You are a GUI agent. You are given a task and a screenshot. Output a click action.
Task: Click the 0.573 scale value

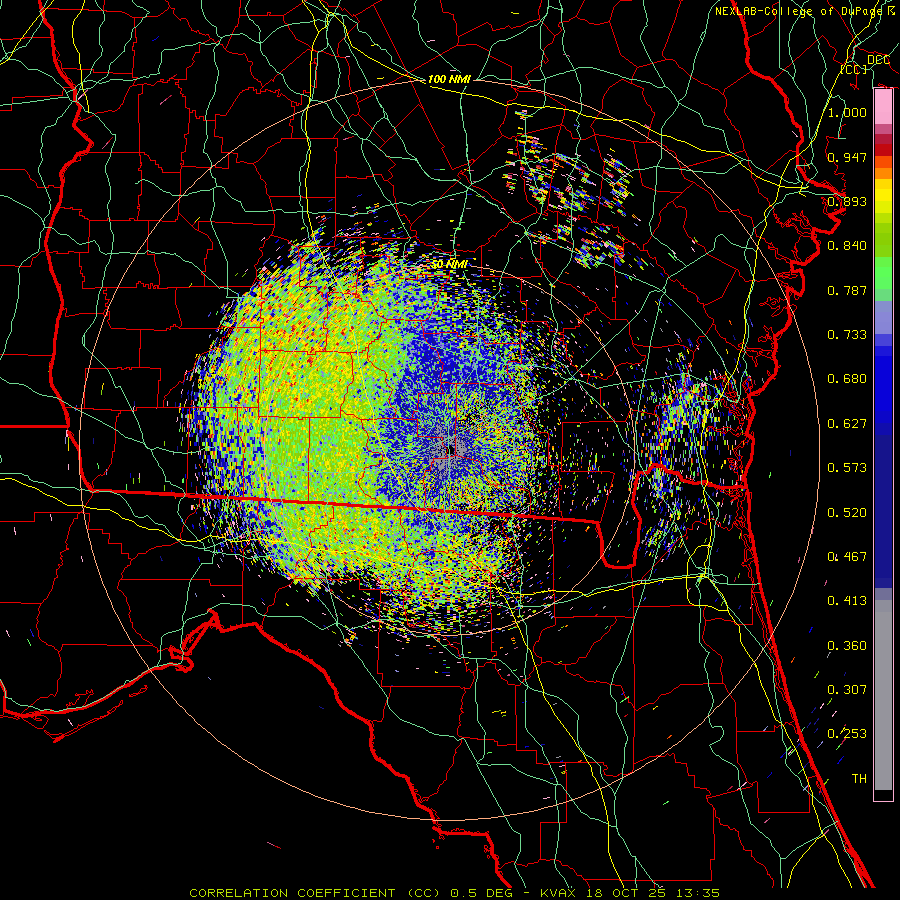(x=847, y=468)
